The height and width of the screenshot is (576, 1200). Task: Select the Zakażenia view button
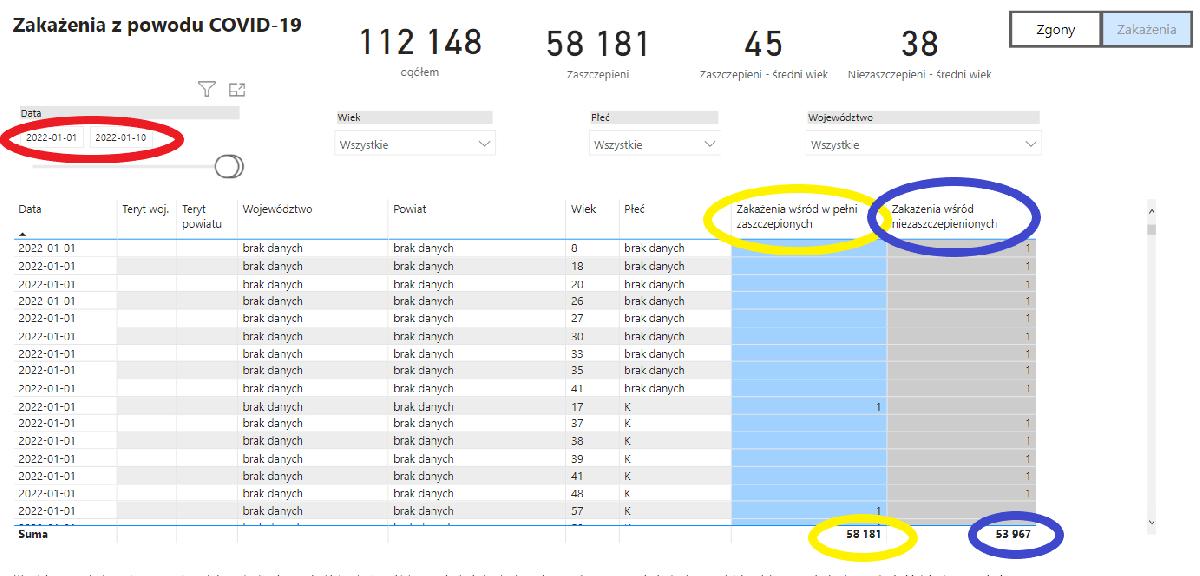[x=1144, y=29]
